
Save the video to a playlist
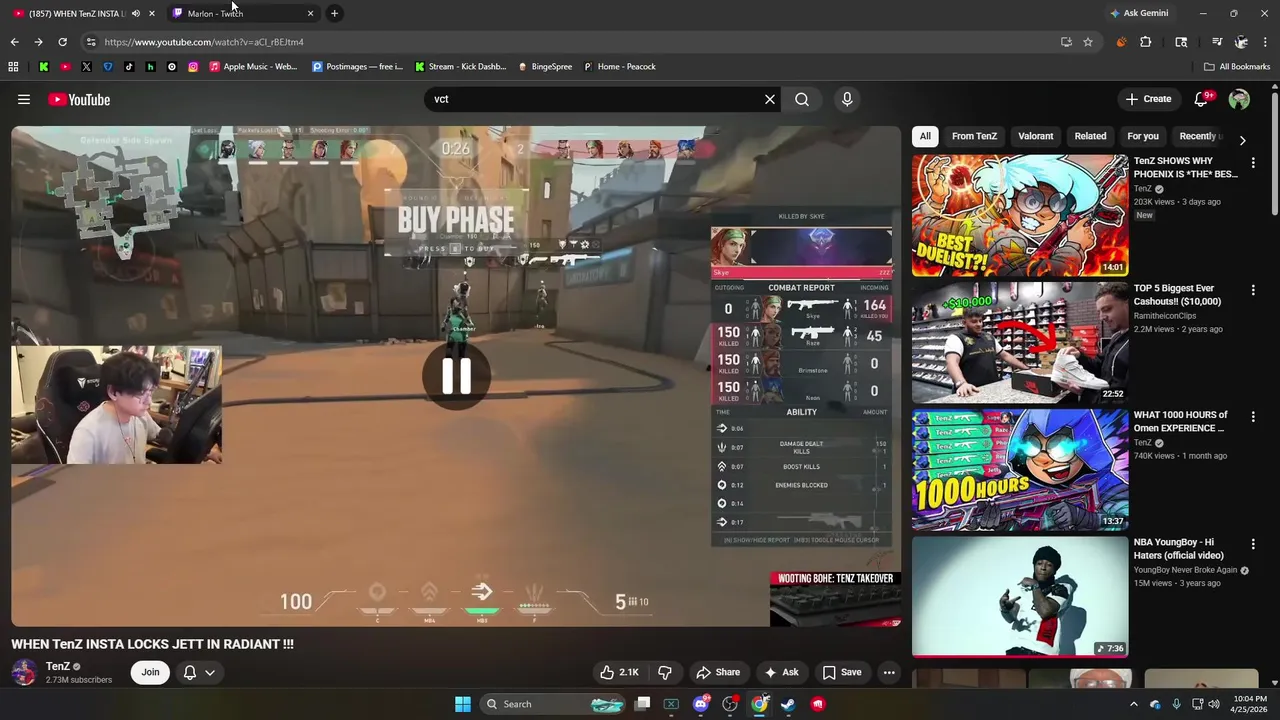[x=842, y=672]
